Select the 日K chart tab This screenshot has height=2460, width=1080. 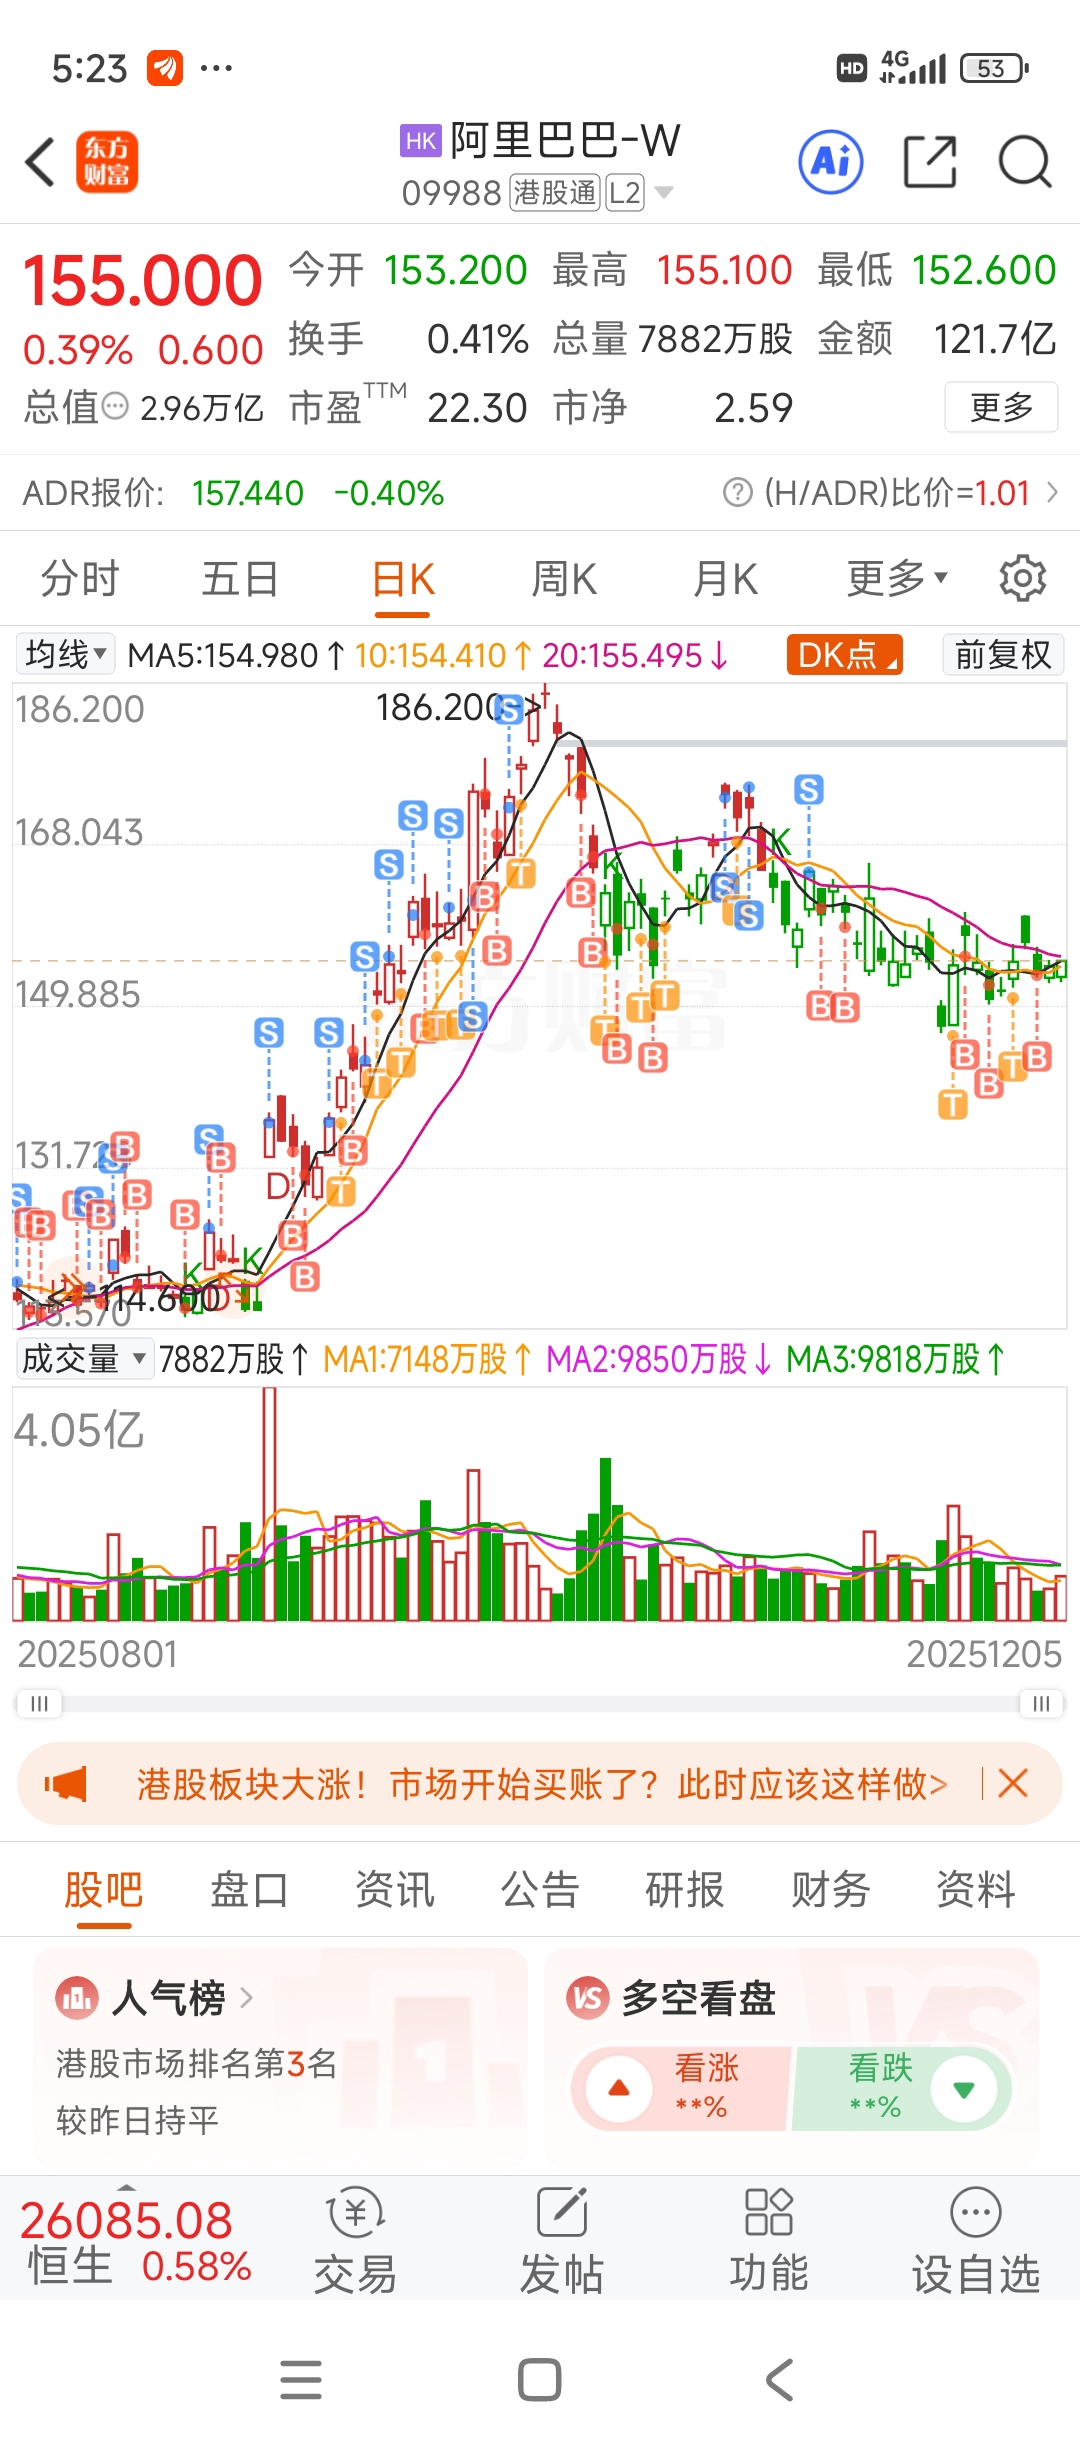(403, 578)
